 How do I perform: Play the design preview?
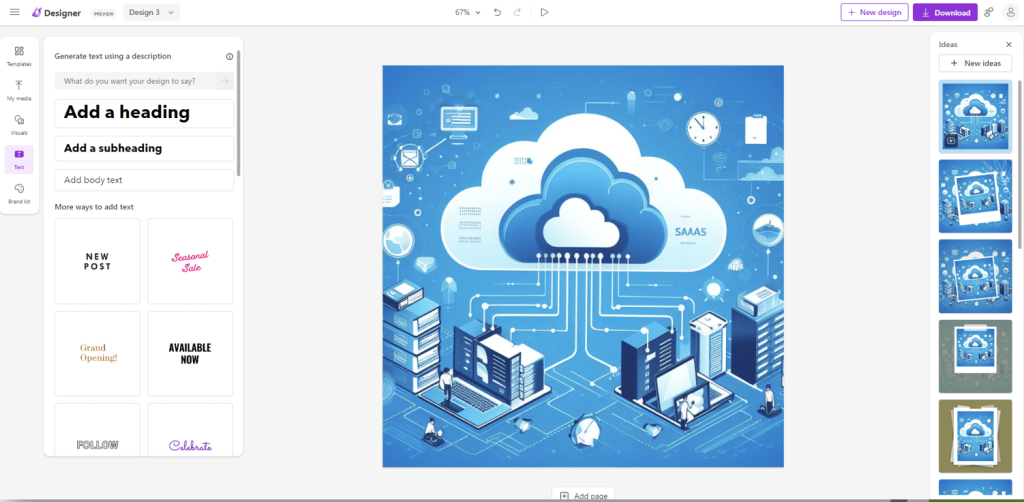(544, 12)
